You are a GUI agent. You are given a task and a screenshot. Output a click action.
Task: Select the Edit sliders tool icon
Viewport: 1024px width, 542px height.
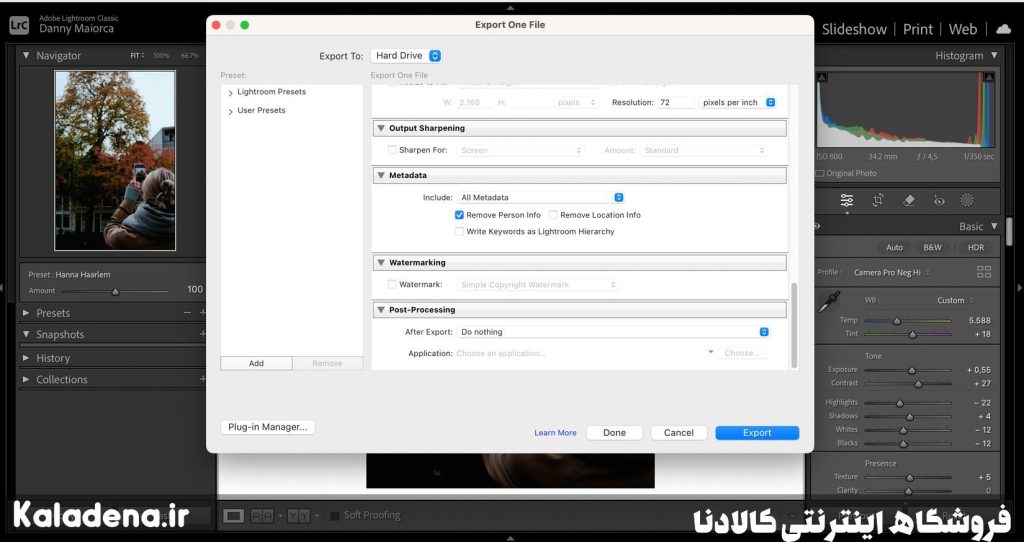(x=846, y=200)
